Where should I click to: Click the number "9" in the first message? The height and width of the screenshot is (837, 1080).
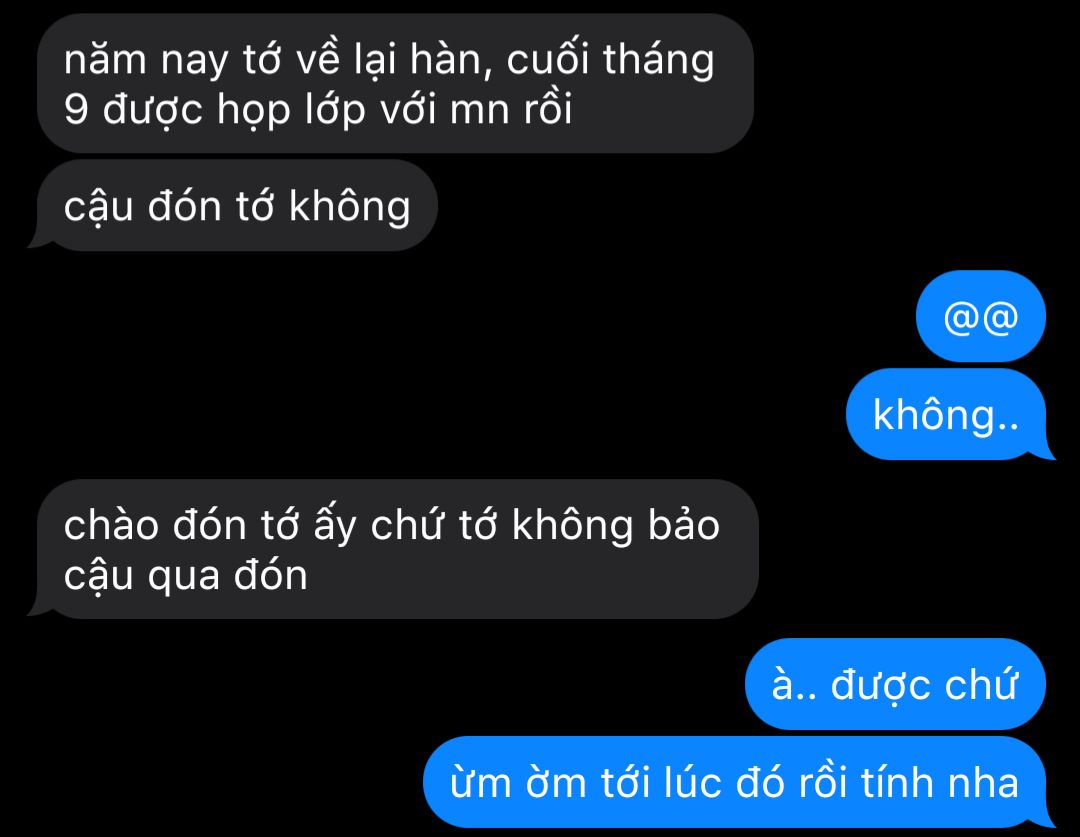tap(76, 110)
